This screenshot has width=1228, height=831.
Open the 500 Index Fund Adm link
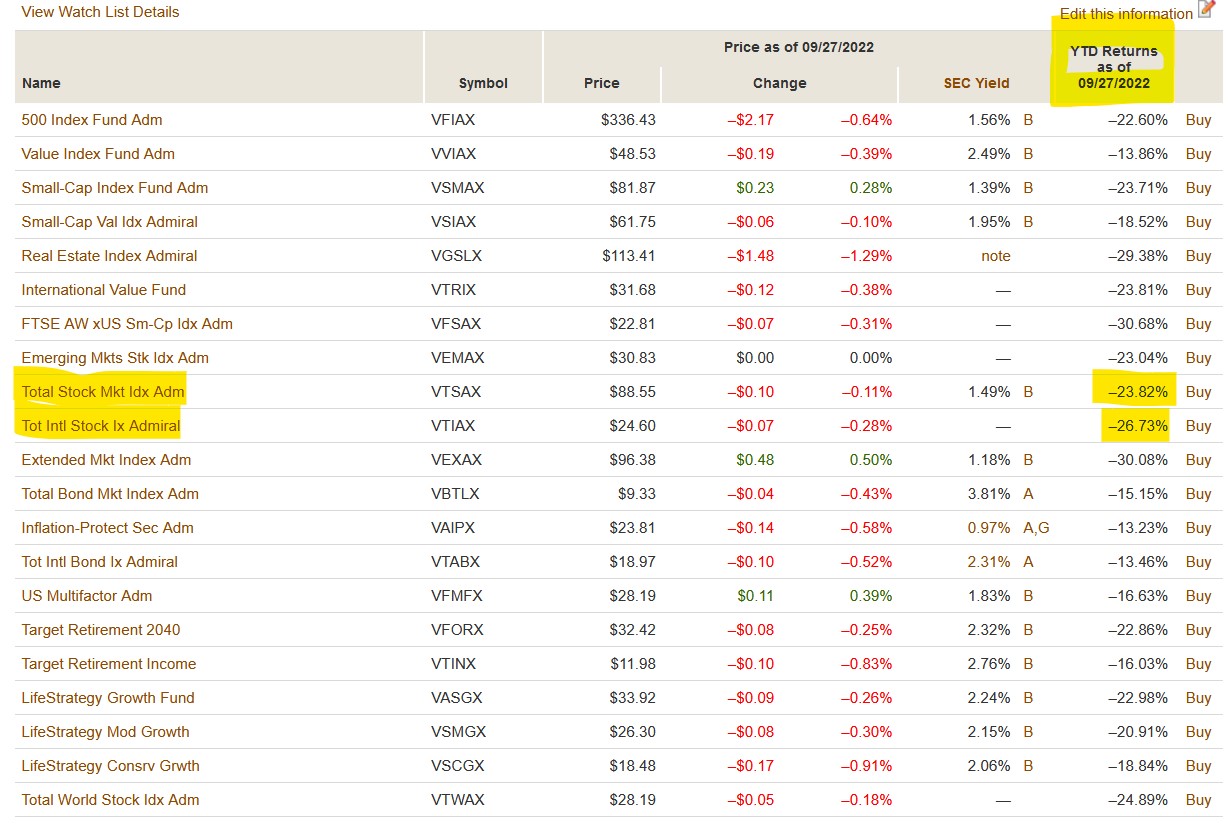(92, 120)
